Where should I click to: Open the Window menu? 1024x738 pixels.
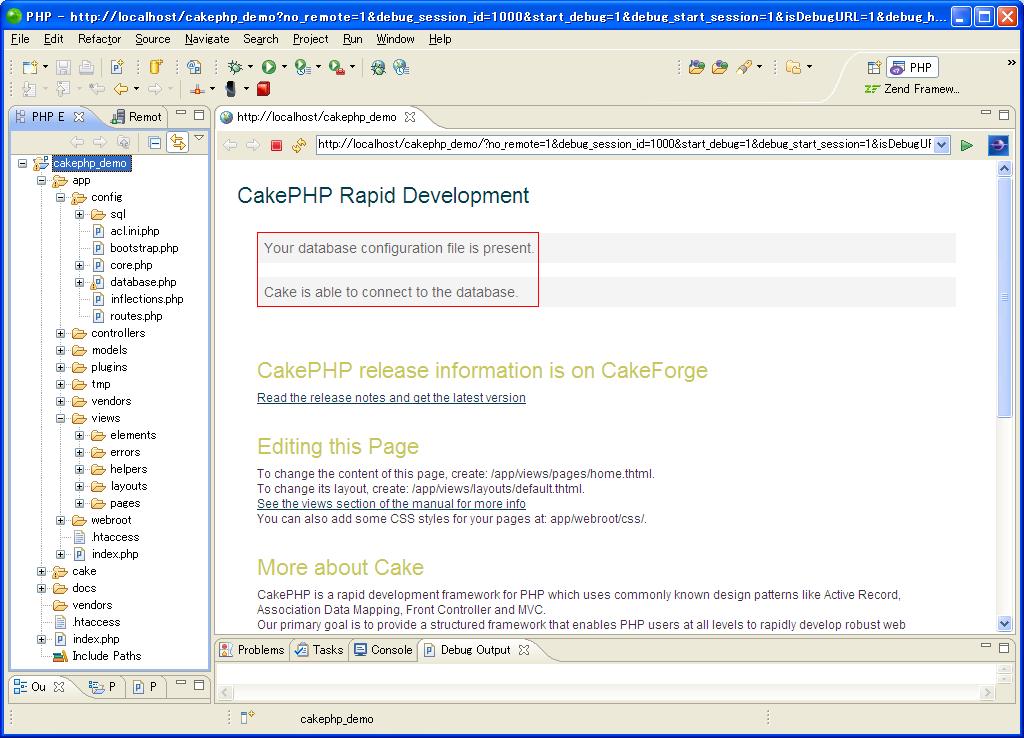point(395,39)
